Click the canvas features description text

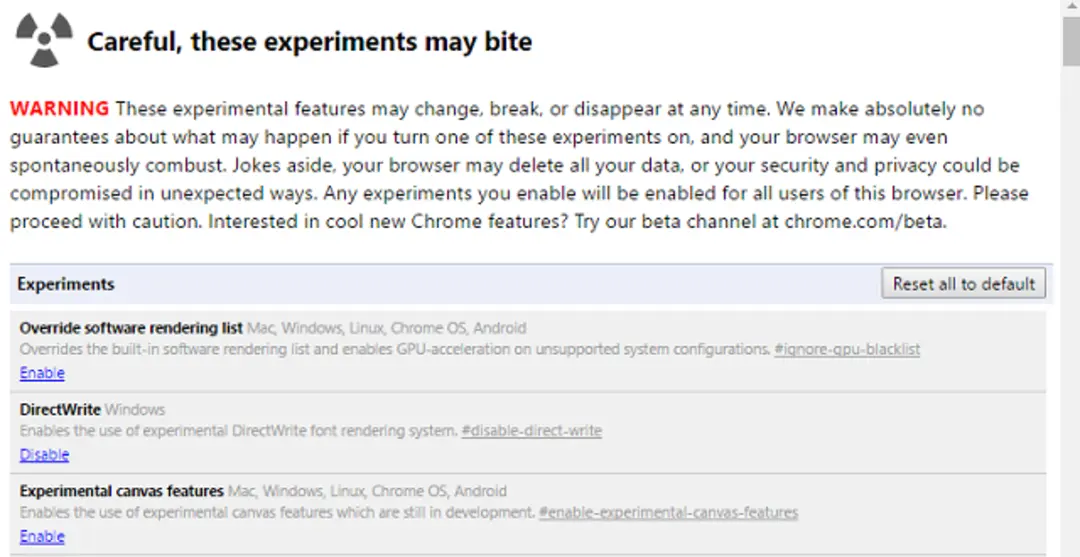278,512
